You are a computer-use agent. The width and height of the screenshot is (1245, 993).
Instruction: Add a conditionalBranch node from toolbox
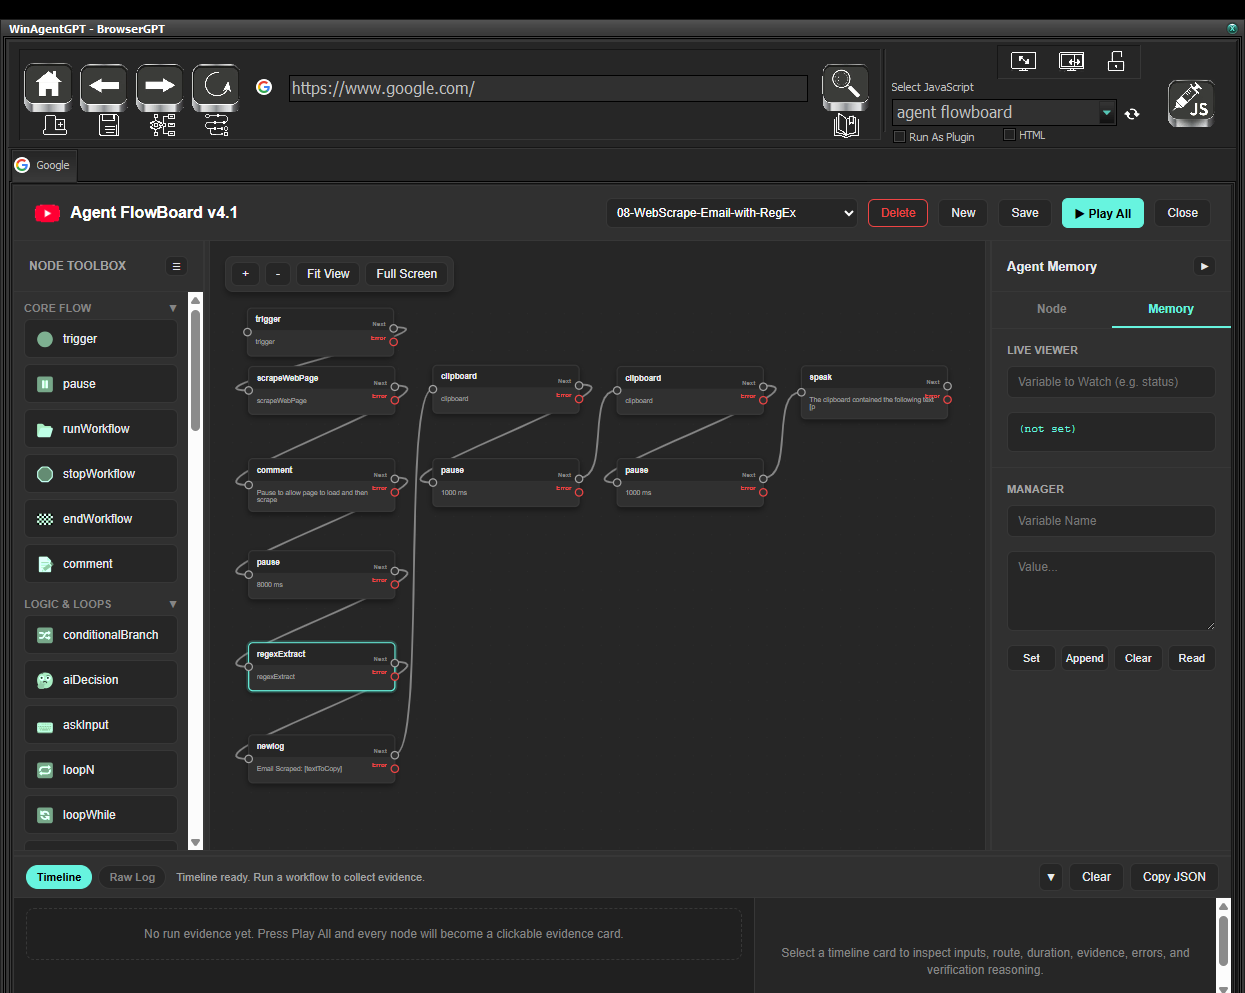(101, 635)
